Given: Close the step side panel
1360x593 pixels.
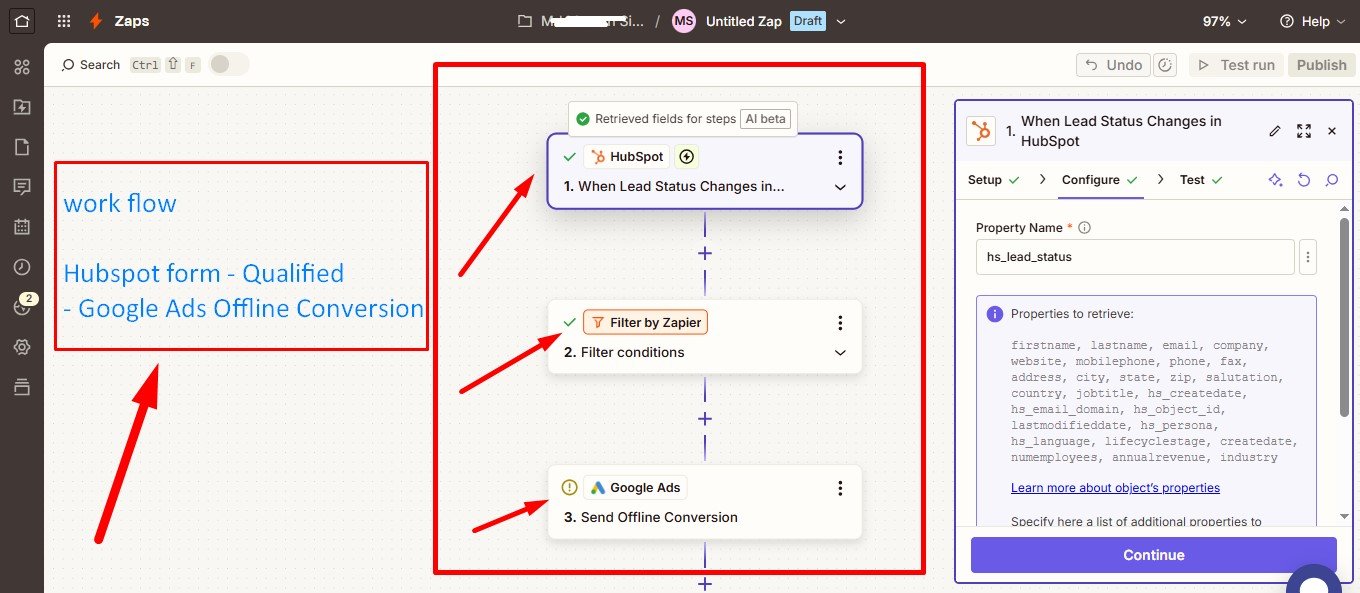Looking at the screenshot, I should click(1332, 131).
